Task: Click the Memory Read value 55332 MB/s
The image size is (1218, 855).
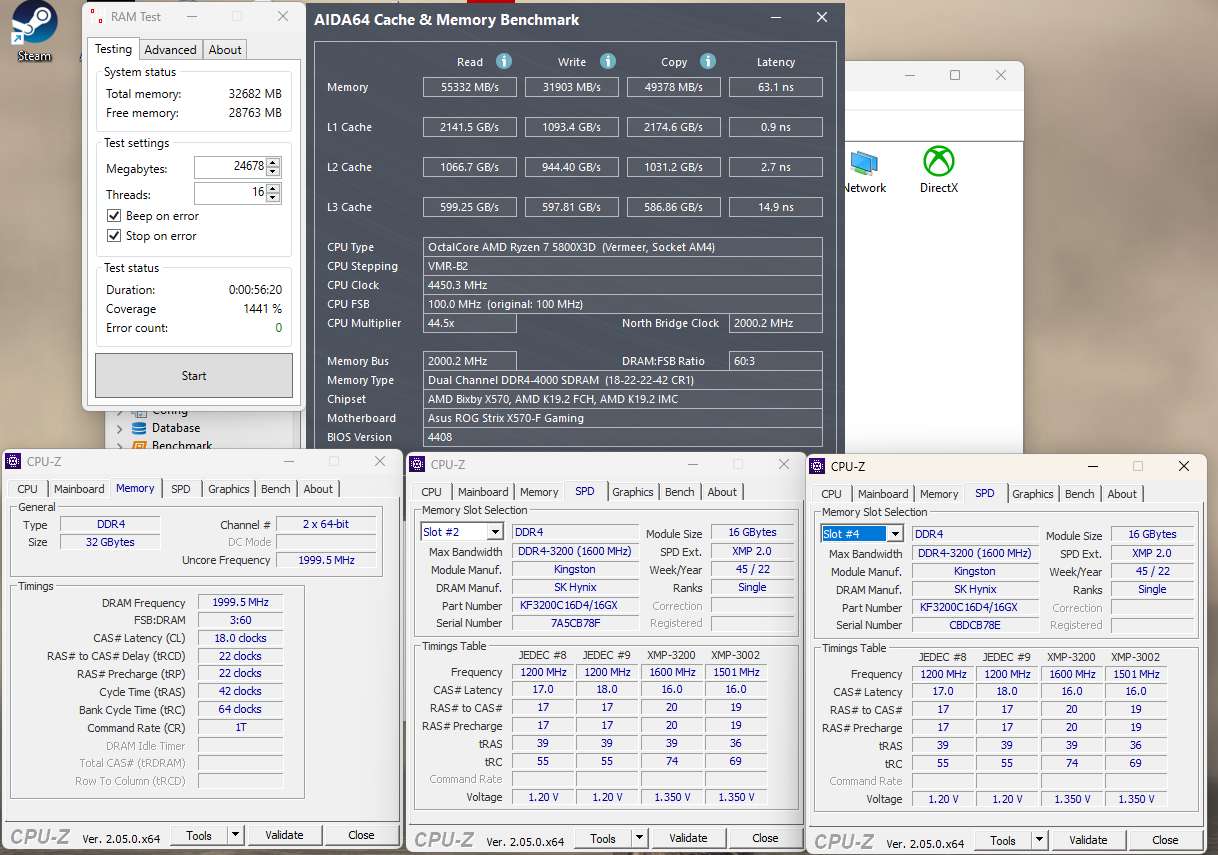Action: point(470,87)
